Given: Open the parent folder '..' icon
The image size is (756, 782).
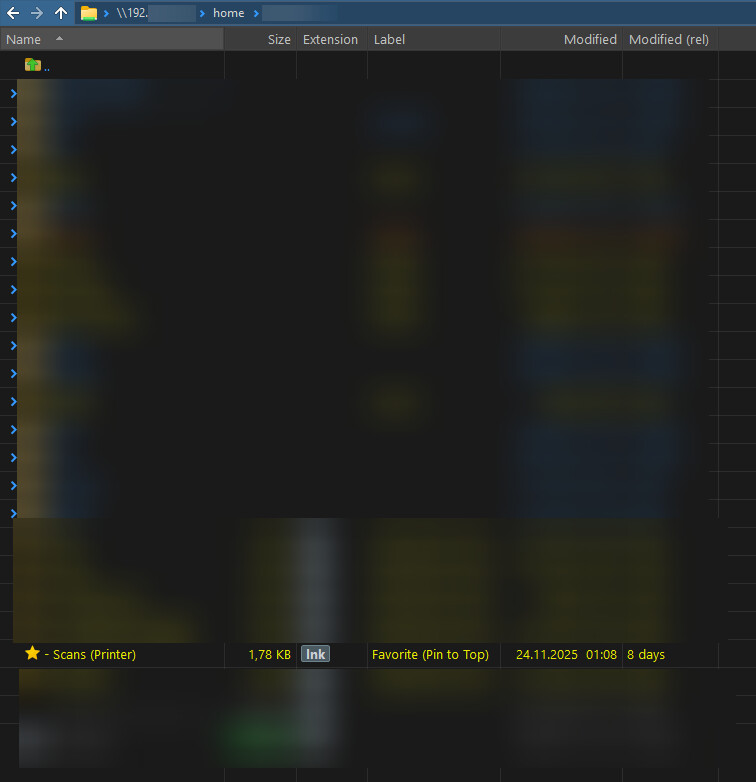Looking at the screenshot, I should coord(33,65).
